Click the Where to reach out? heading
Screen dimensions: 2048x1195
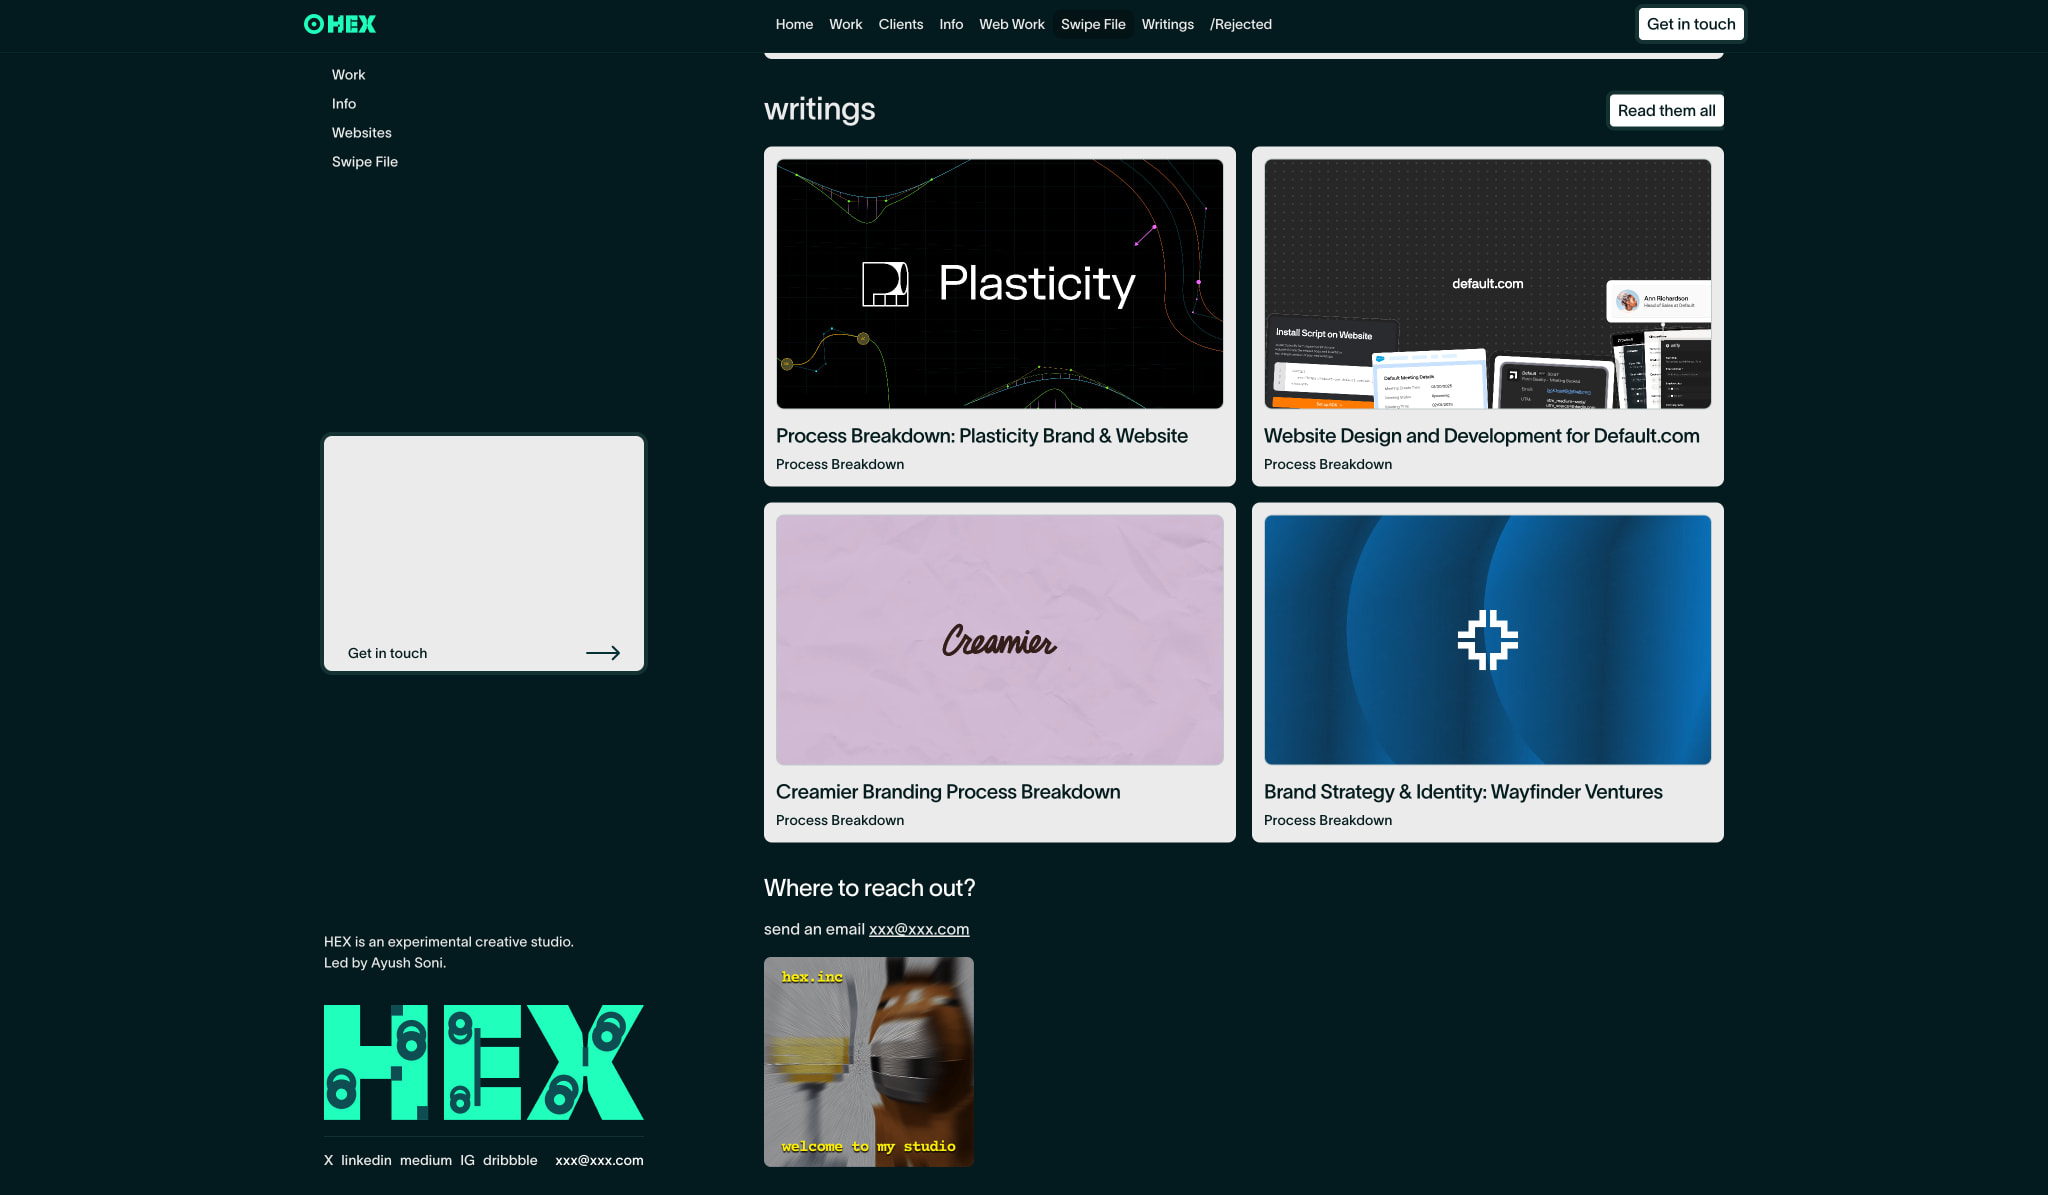869,888
